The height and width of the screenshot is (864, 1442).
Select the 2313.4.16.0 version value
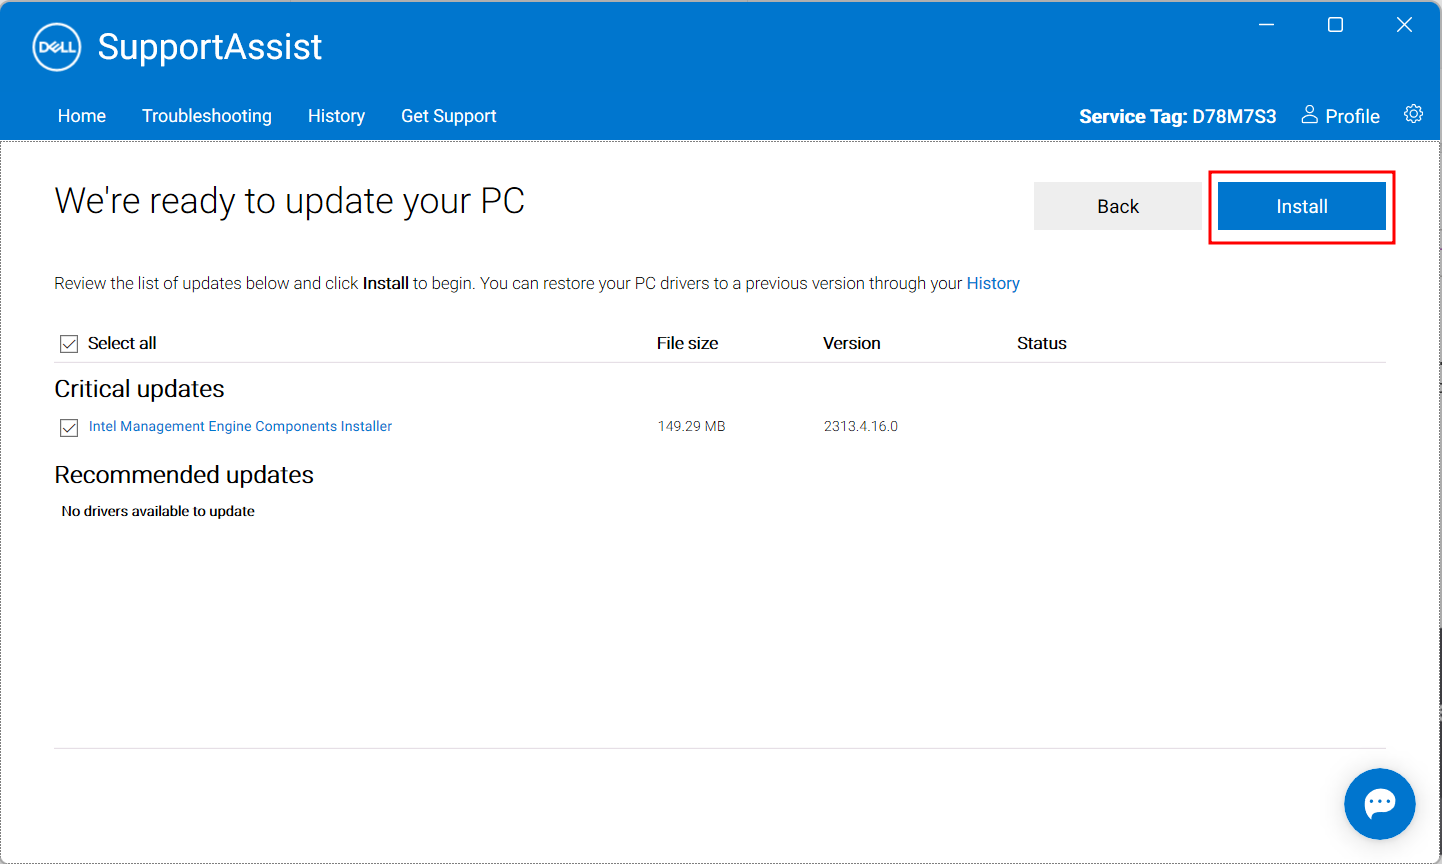tap(861, 426)
